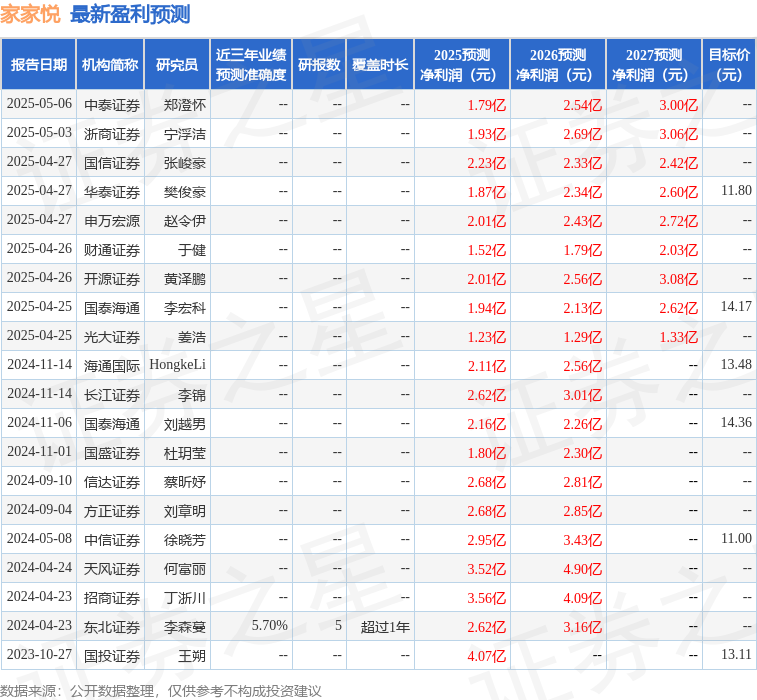This screenshot has height=700, width=757.
Task: Select the 招商证券 institution cell
Action: pyautogui.click(x=112, y=598)
